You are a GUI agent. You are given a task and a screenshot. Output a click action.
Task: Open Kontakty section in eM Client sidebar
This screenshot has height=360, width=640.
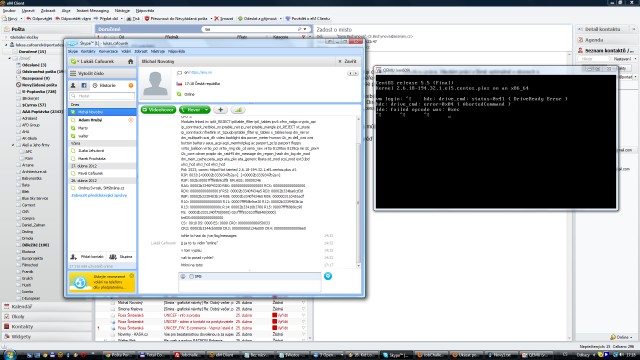pos(47,327)
